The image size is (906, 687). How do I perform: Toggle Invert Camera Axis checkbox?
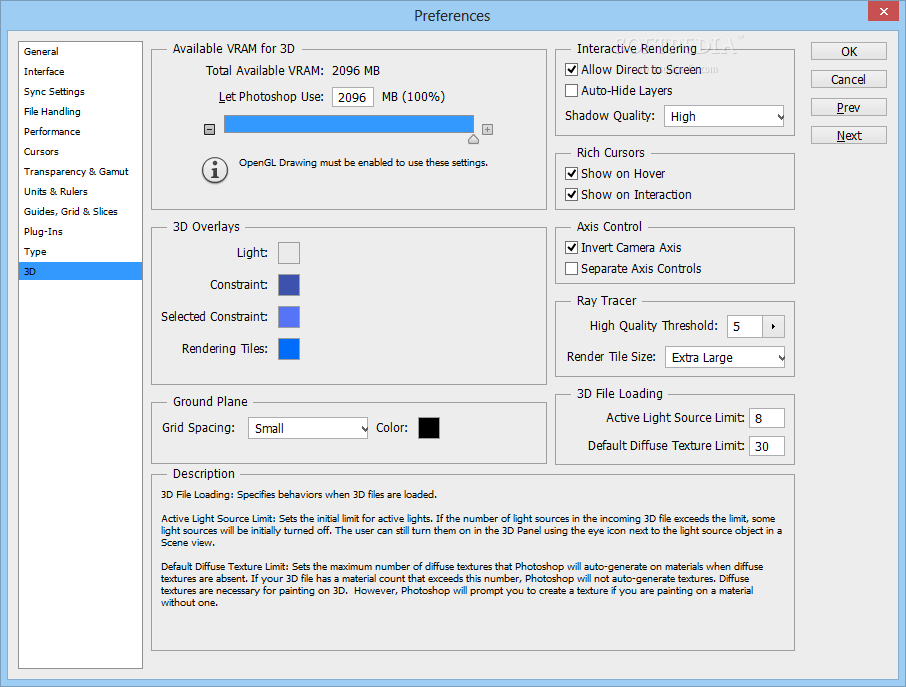(571, 248)
